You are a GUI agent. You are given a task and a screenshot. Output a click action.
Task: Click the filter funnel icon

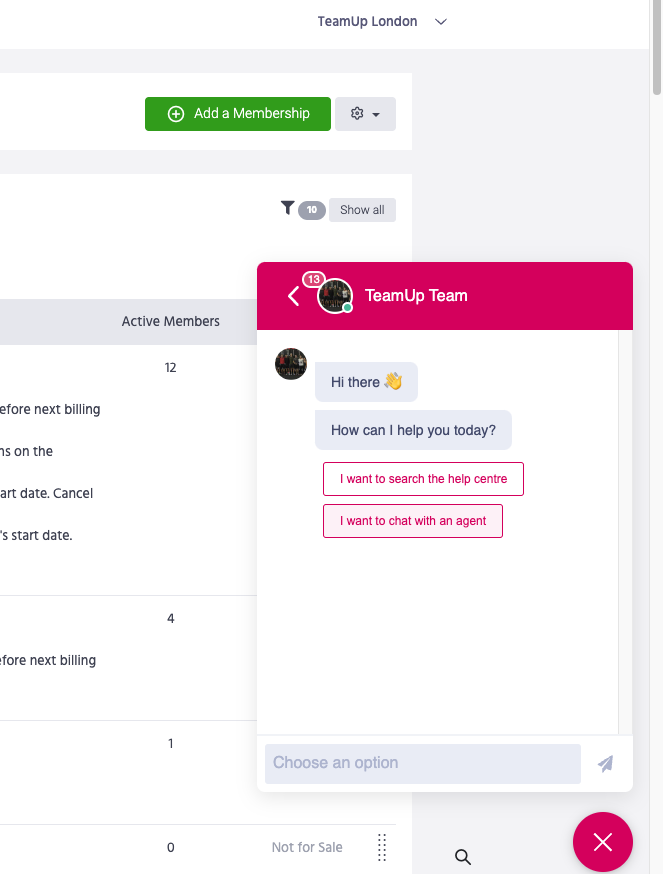[x=288, y=208]
